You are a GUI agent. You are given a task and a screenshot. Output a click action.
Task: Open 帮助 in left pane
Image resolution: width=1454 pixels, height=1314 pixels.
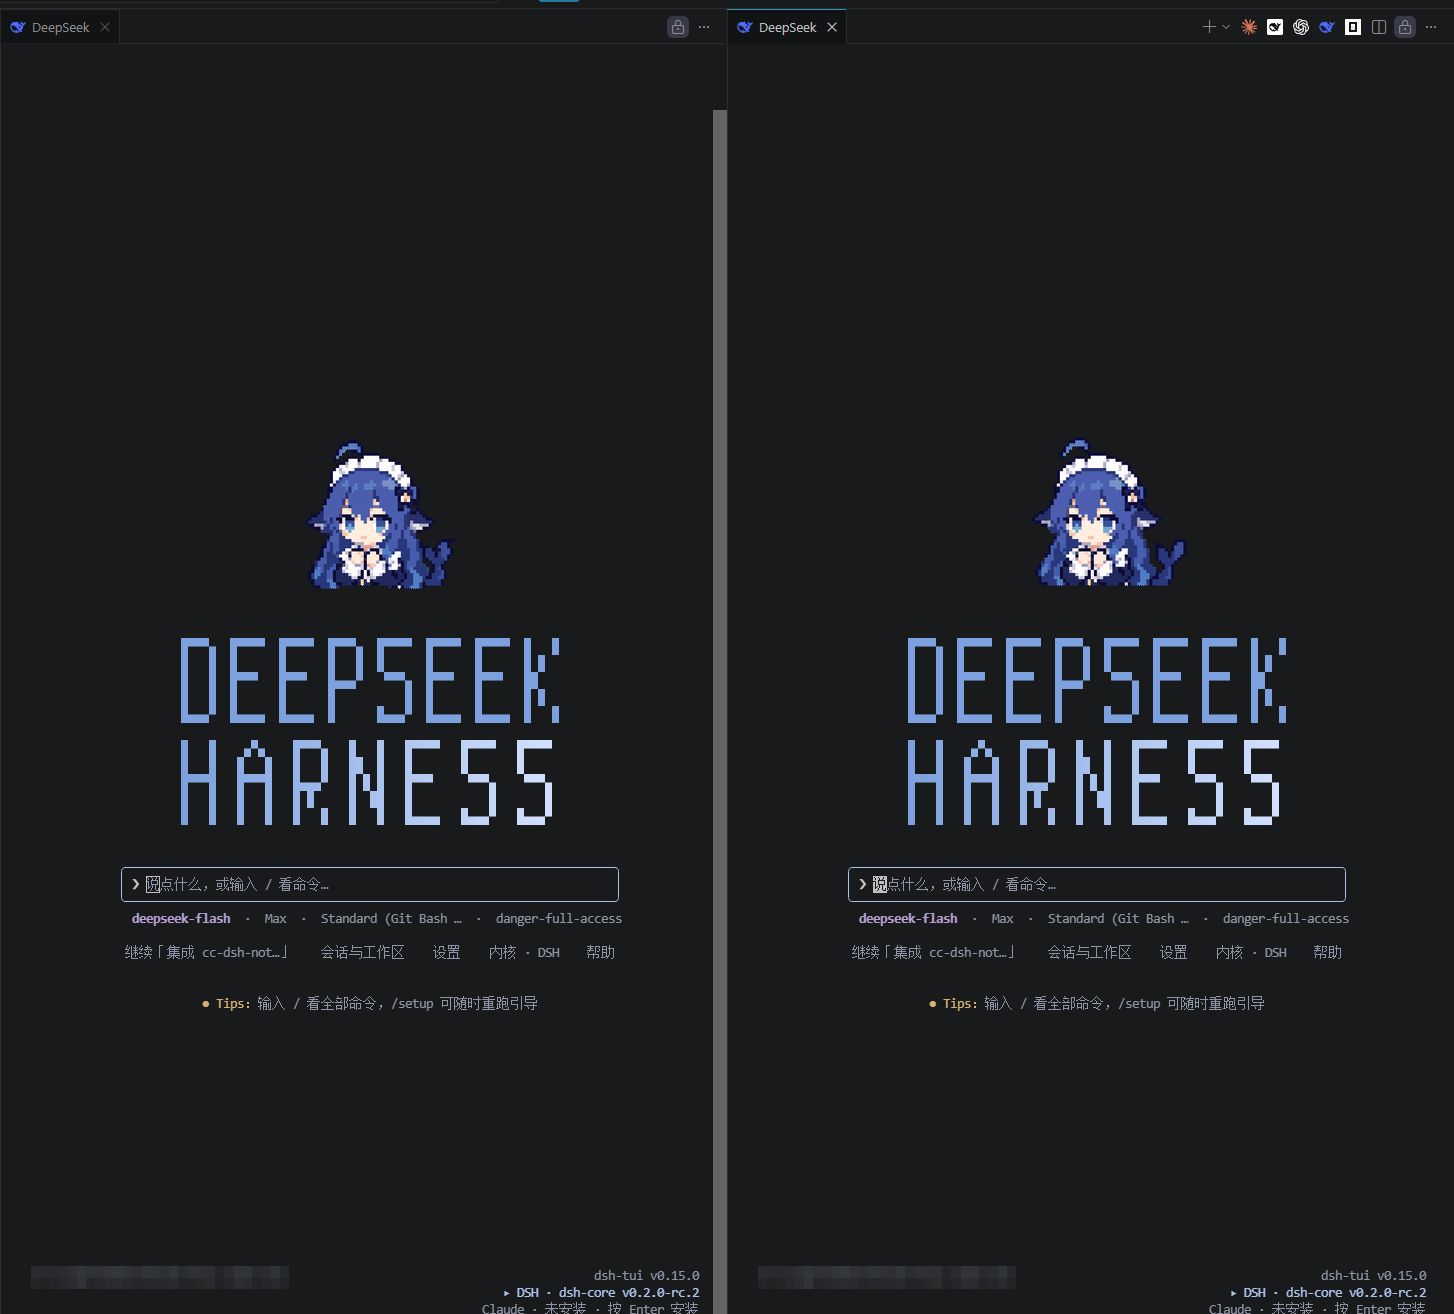tap(600, 952)
